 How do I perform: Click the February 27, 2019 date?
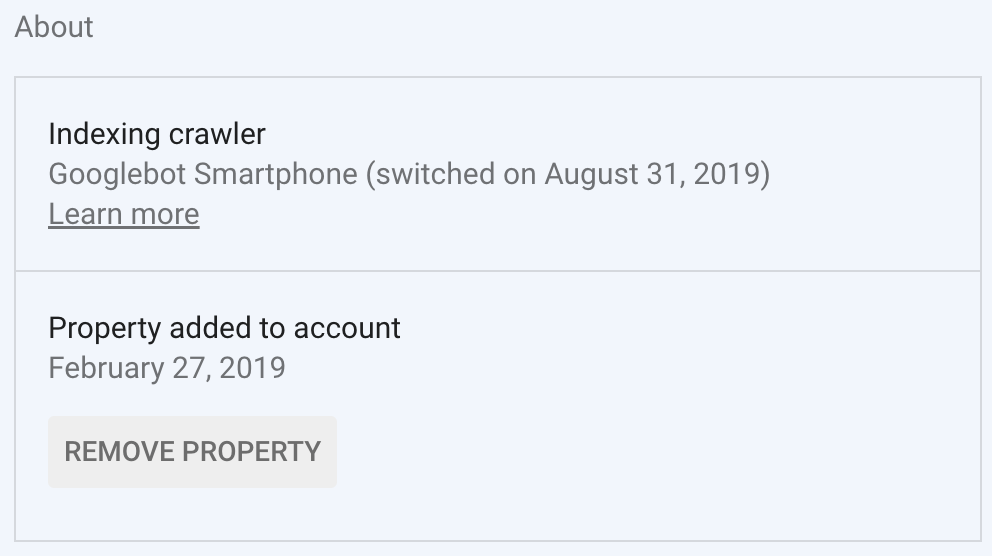tap(167, 368)
